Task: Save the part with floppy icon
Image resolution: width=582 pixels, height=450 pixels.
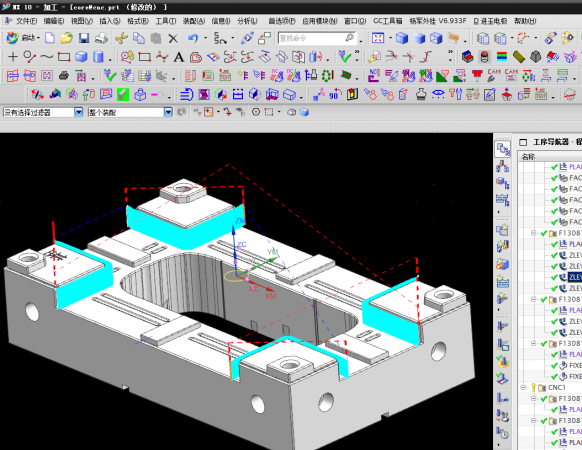Action: point(84,38)
